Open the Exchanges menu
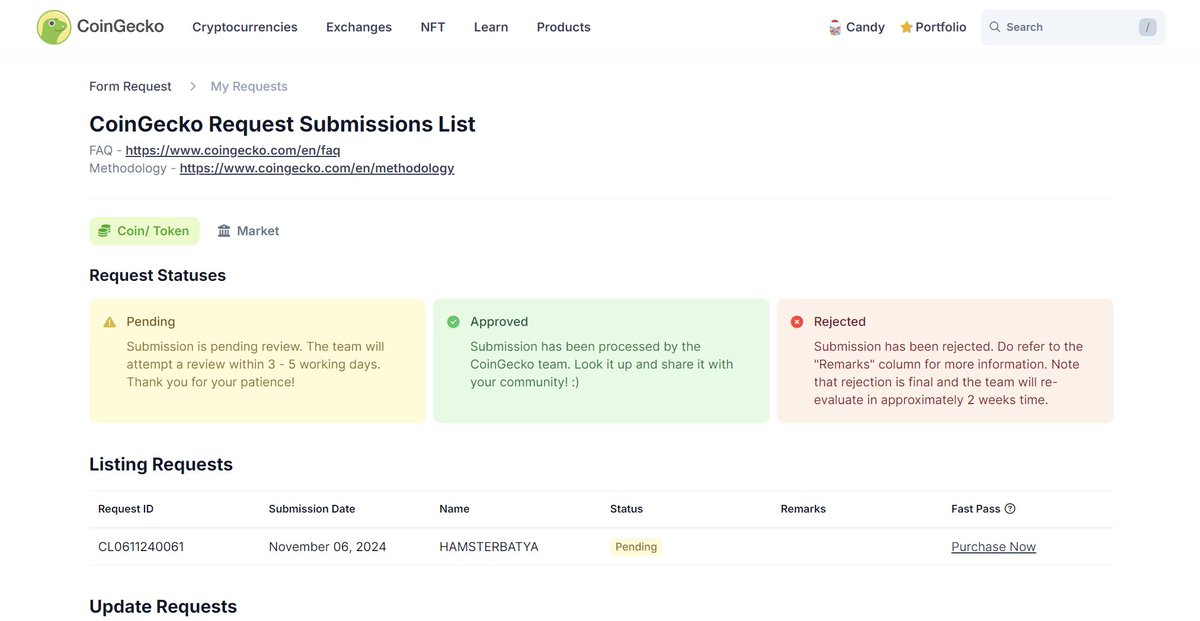This screenshot has width=1200, height=621. pos(359,27)
